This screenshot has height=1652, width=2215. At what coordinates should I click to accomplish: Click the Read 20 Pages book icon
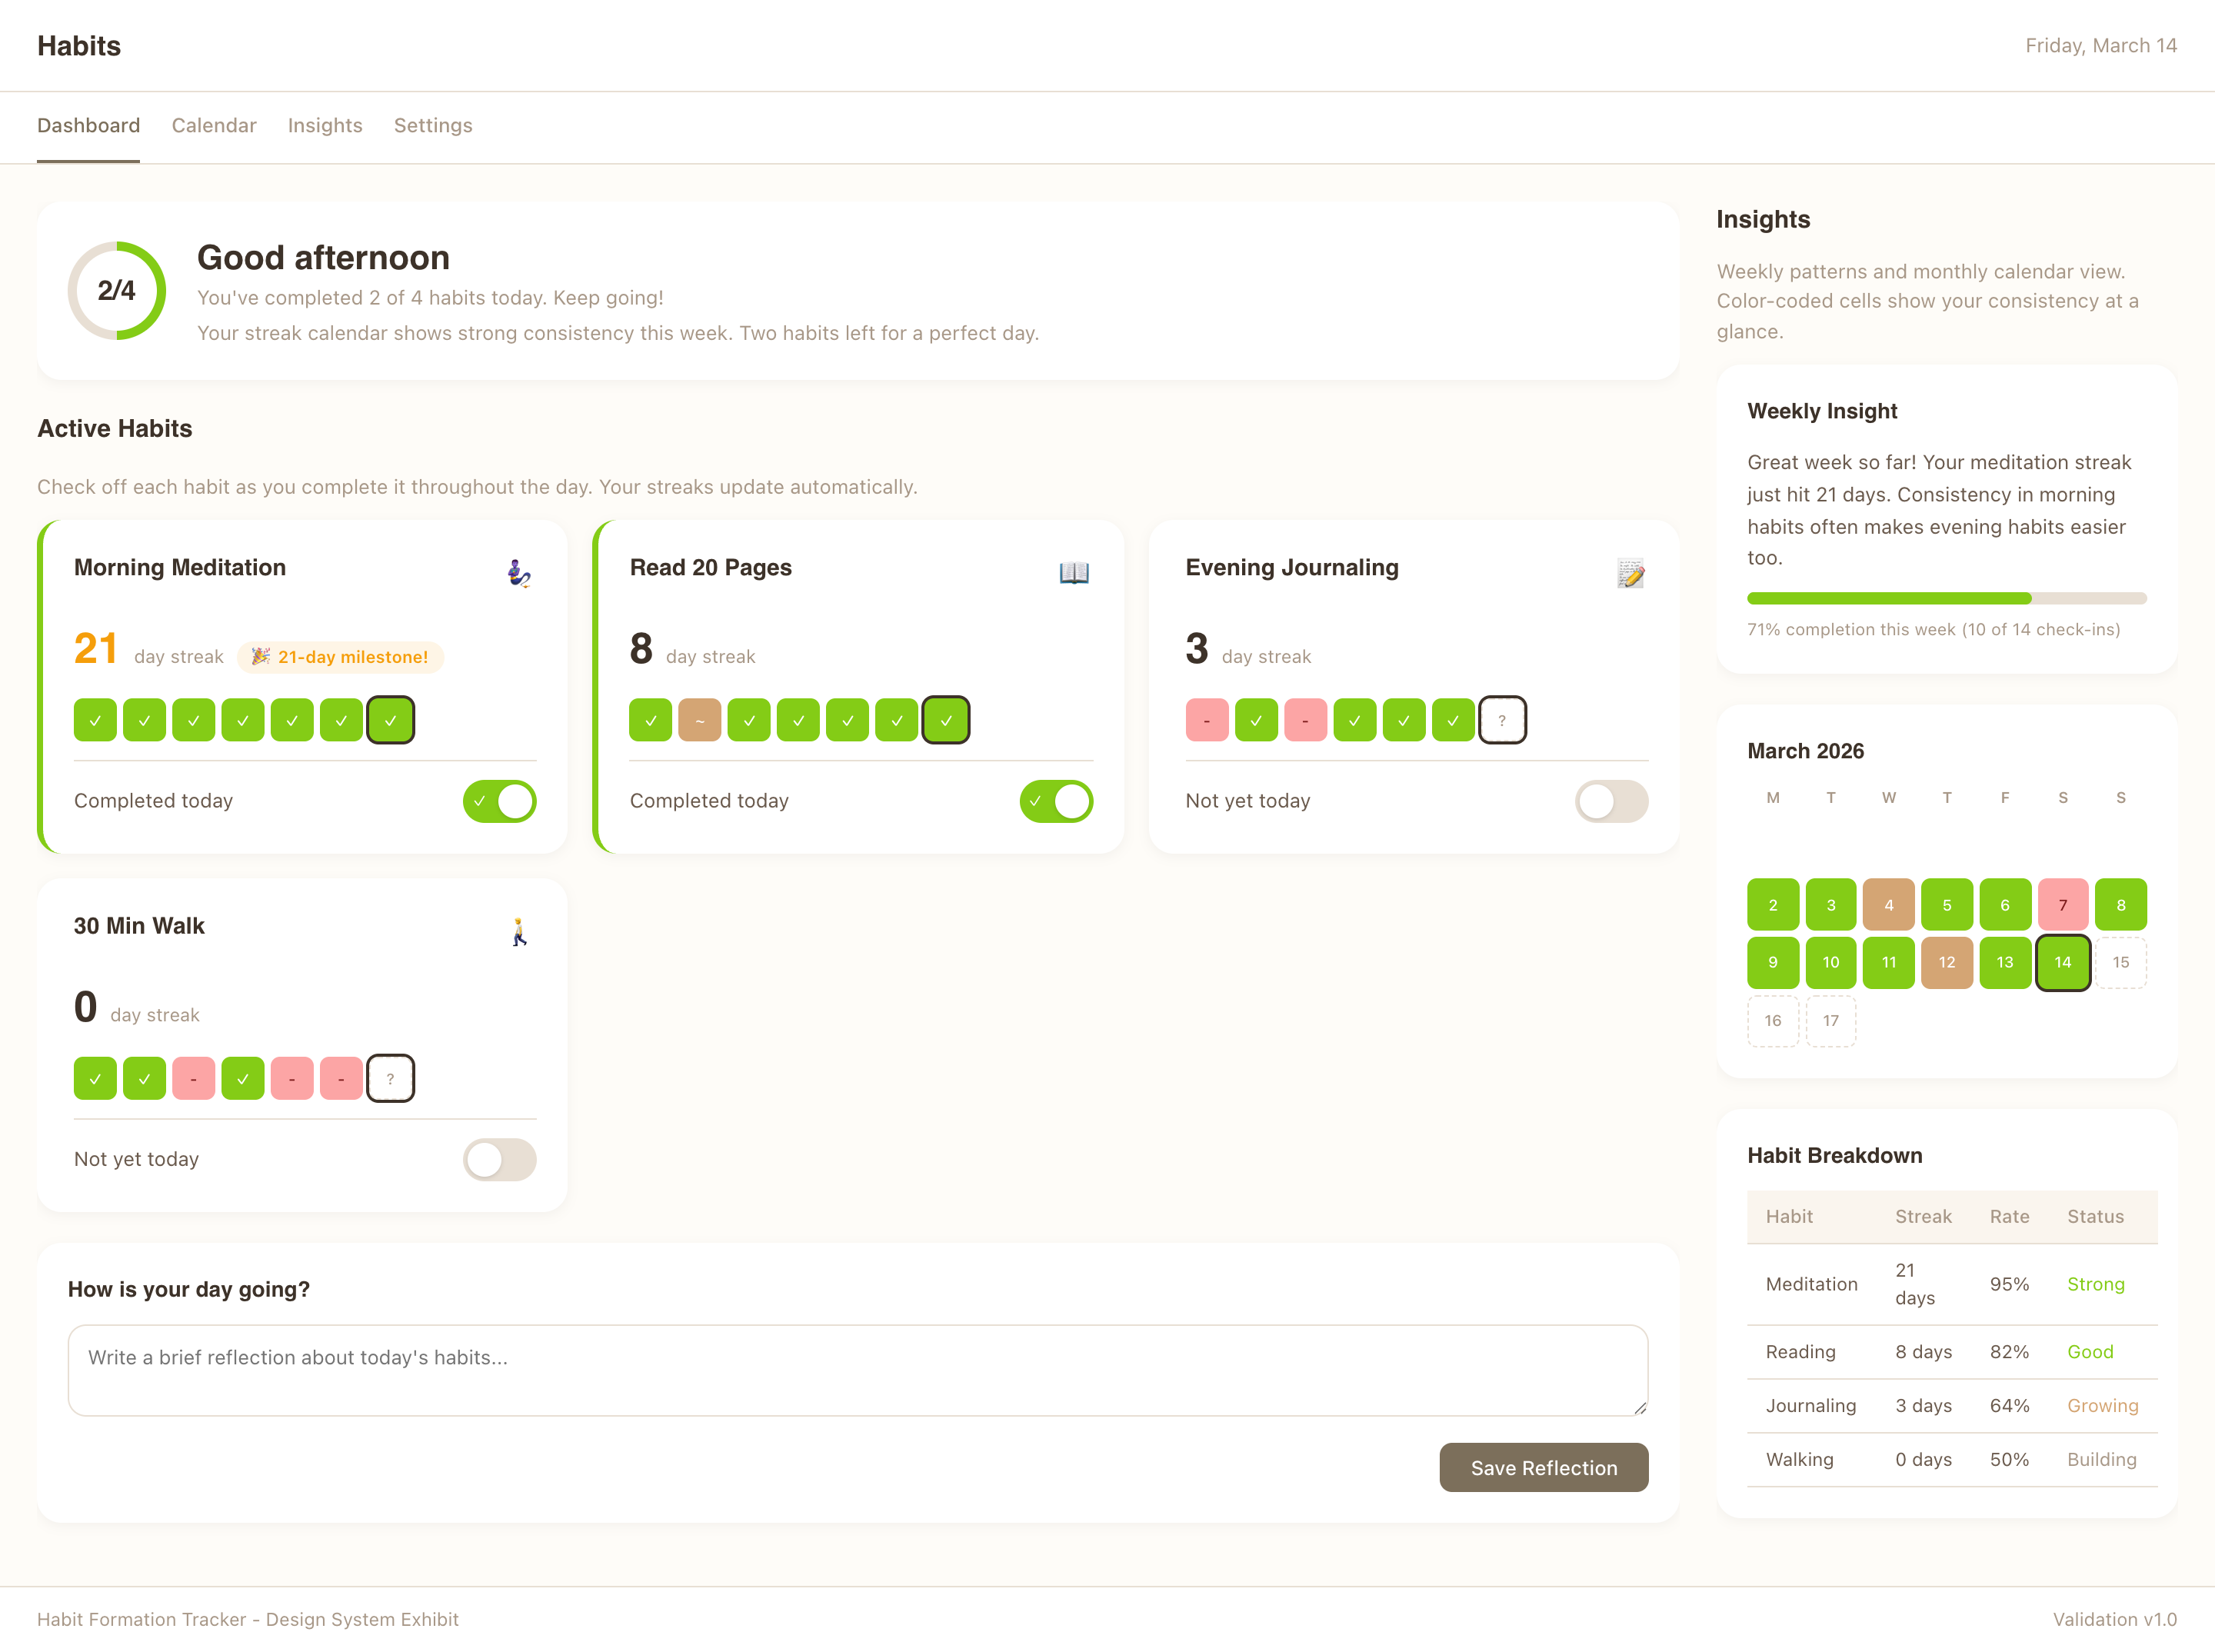1074,573
